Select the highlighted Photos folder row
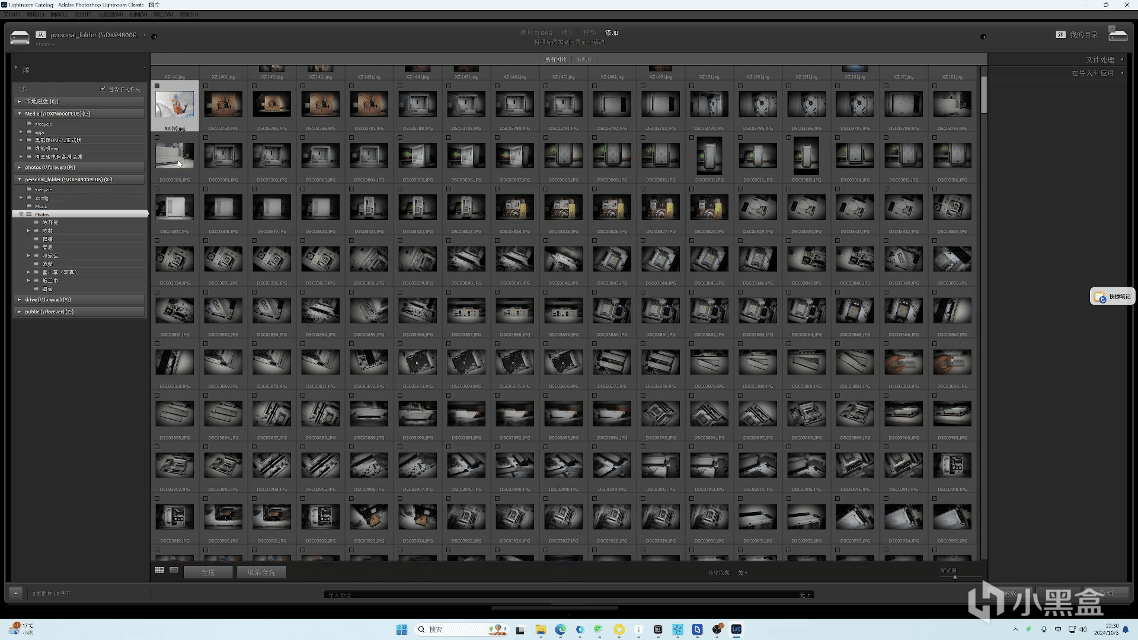Image resolution: width=1138 pixels, height=640 pixels. [x=80, y=214]
